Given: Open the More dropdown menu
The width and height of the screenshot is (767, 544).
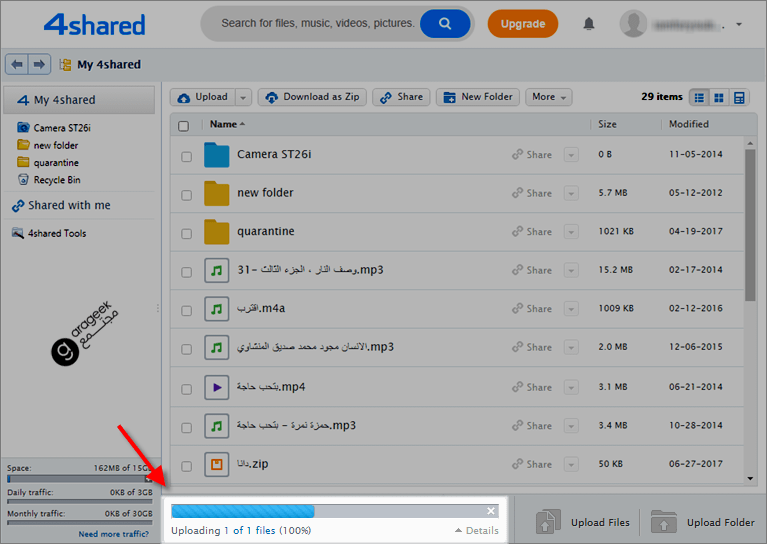Looking at the screenshot, I should [x=549, y=97].
